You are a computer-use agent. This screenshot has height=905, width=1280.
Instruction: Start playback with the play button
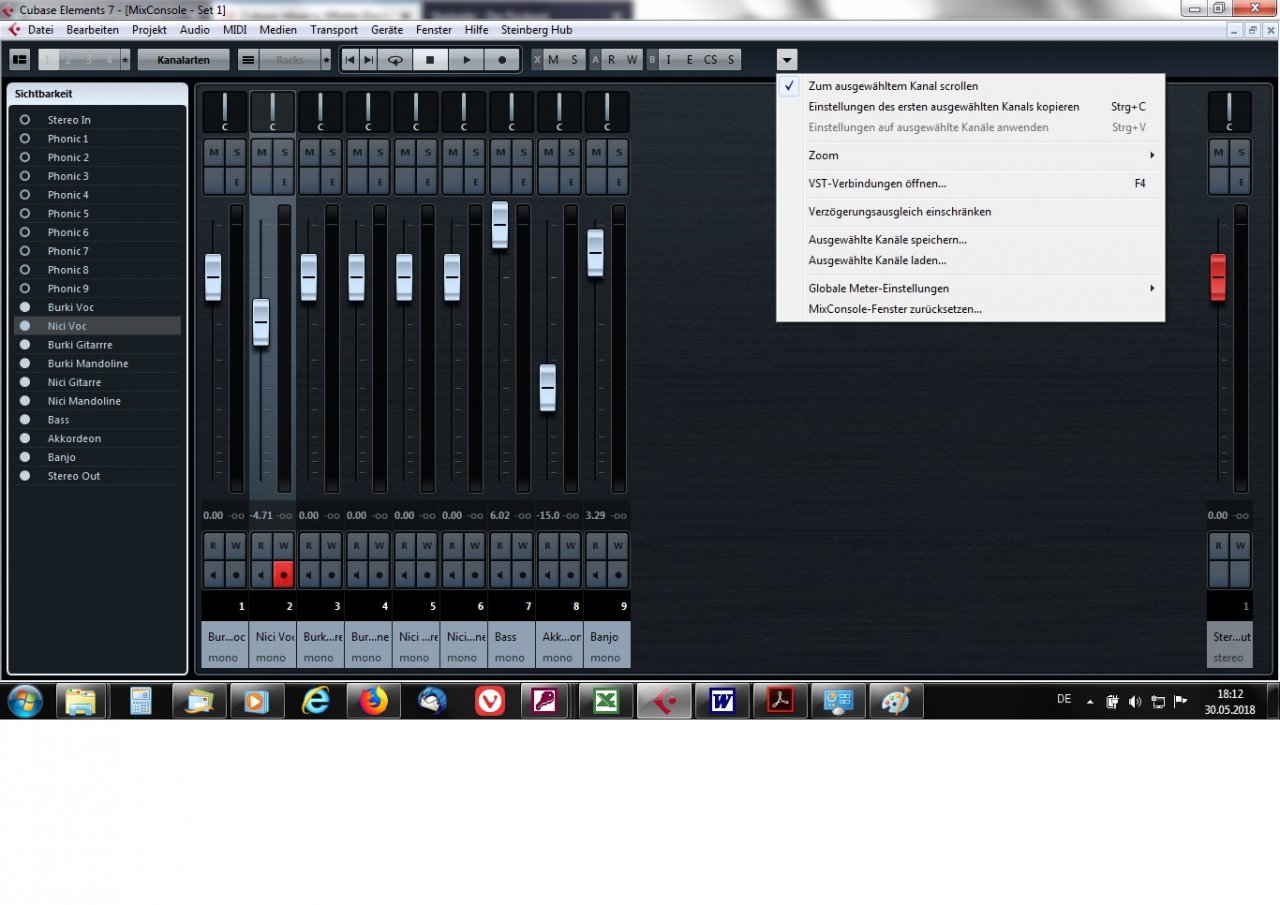(x=466, y=60)
